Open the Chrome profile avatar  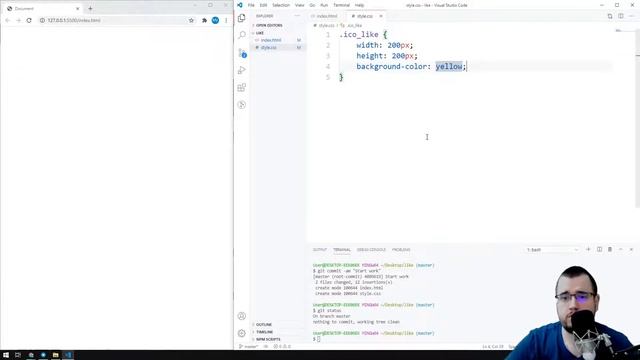point(215,20)
